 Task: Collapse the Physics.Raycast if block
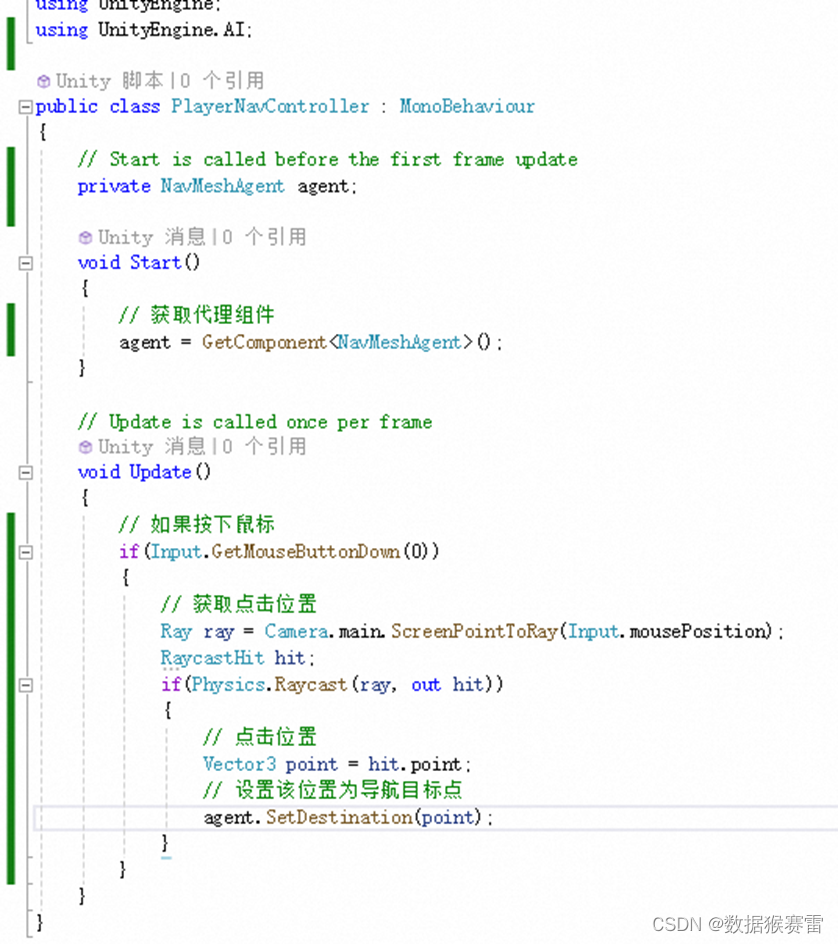24,684
